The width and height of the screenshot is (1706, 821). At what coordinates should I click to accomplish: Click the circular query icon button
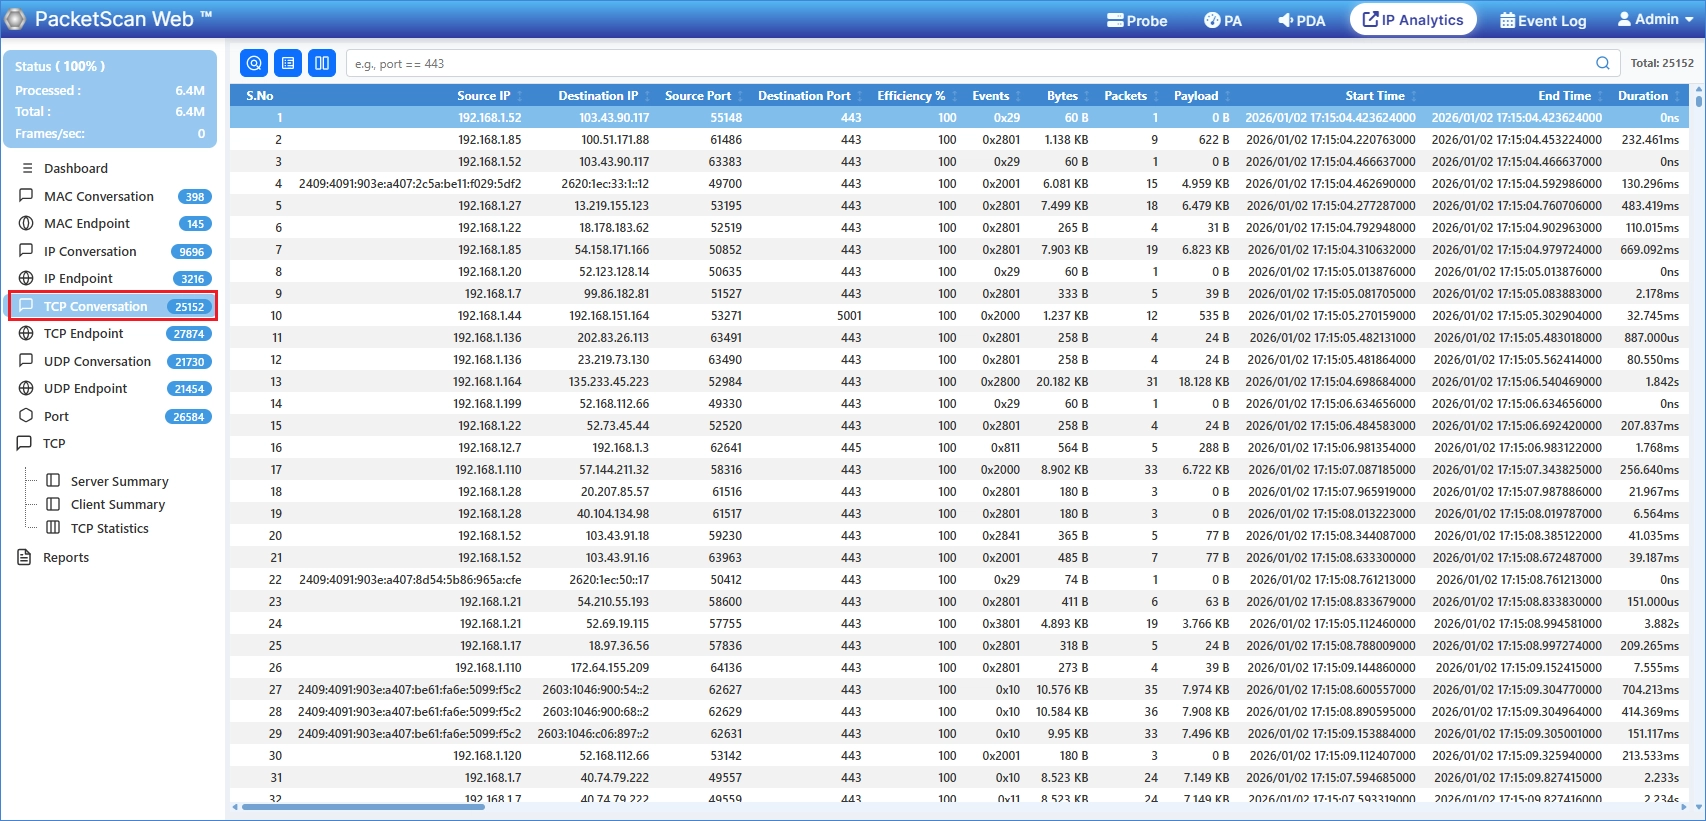[x=254, y=63]
